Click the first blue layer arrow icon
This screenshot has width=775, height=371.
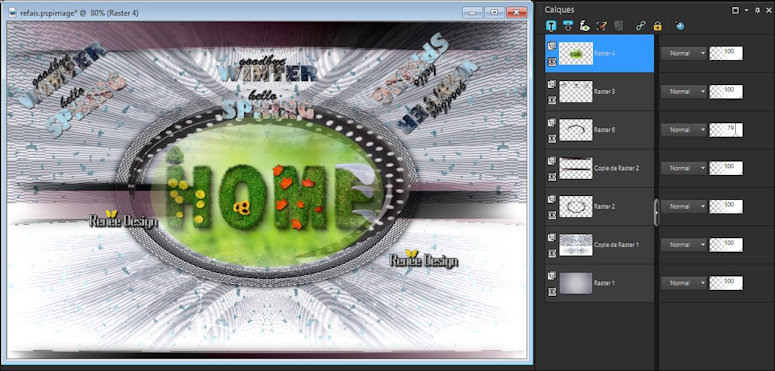(x=551, y=26)
